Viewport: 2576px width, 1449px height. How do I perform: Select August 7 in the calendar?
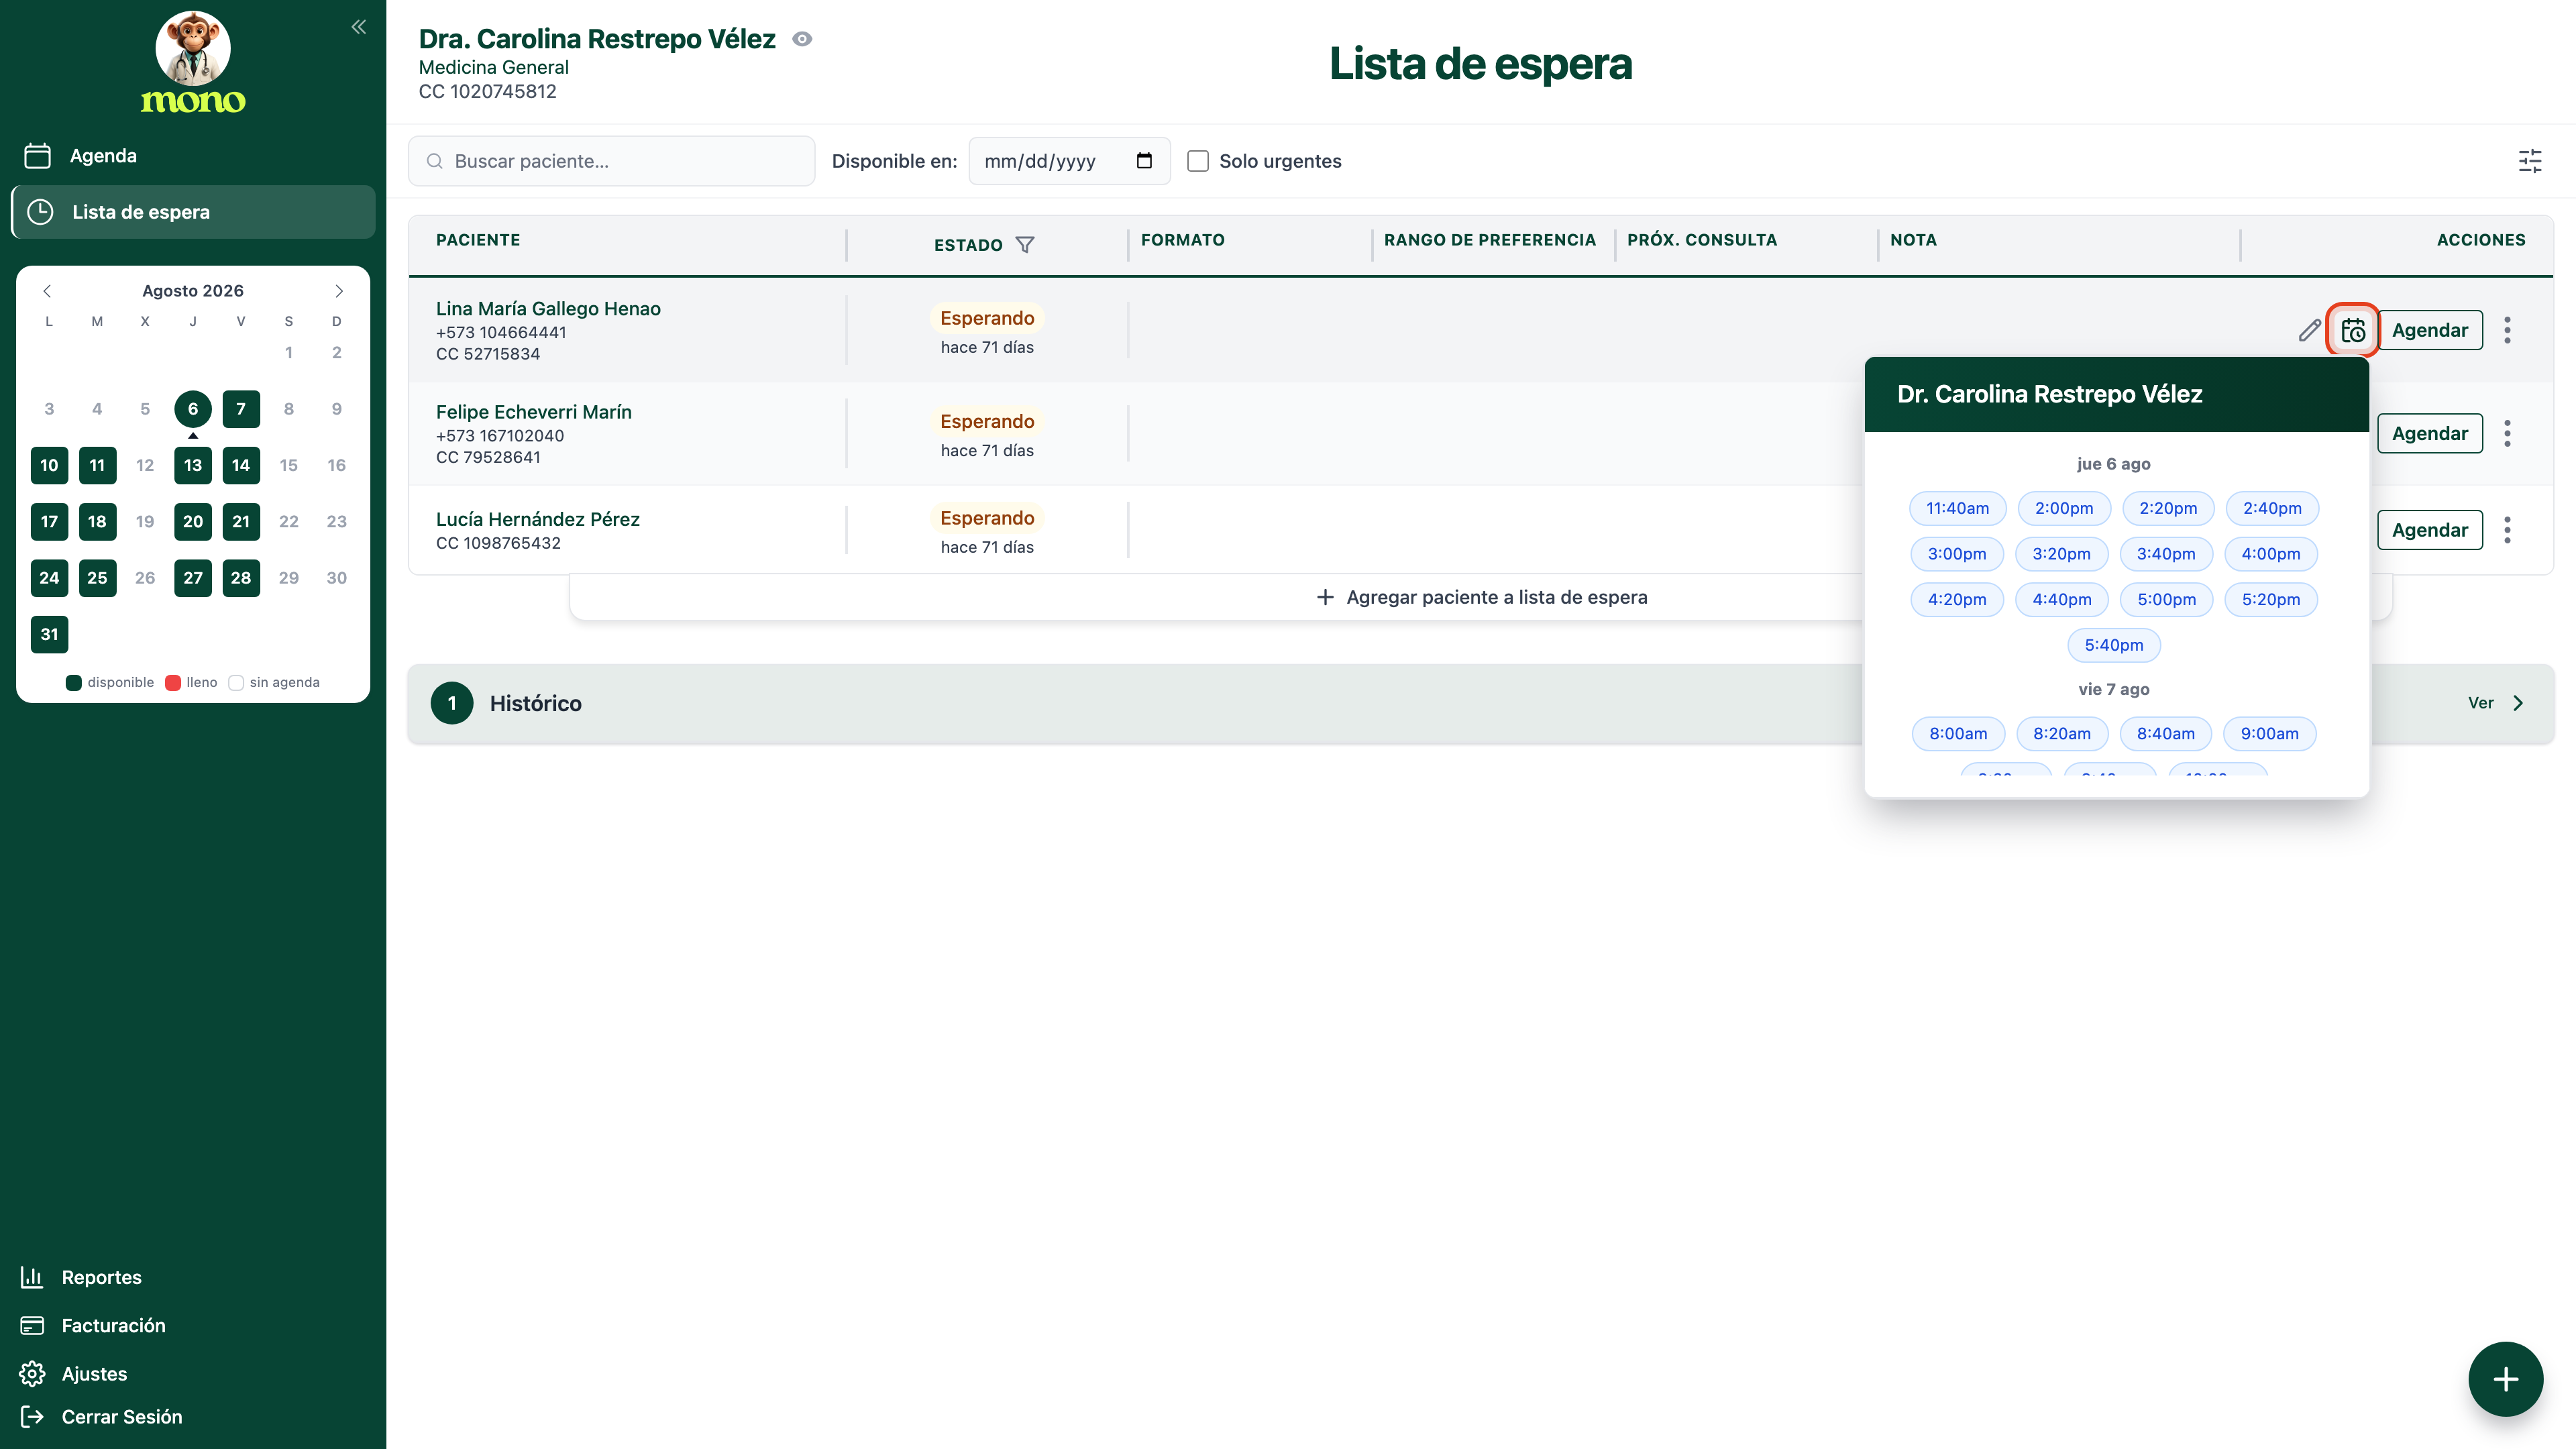241,409
